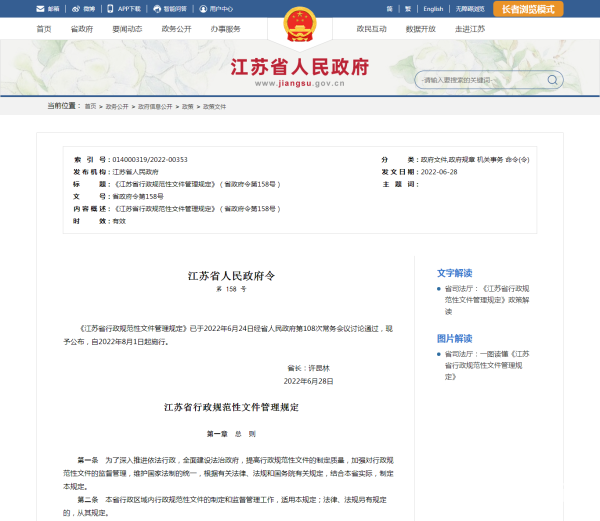This screenshot has height=521, width=600.
Task: Click document heading 江苏省人民政府令
Action: point(231,276)
